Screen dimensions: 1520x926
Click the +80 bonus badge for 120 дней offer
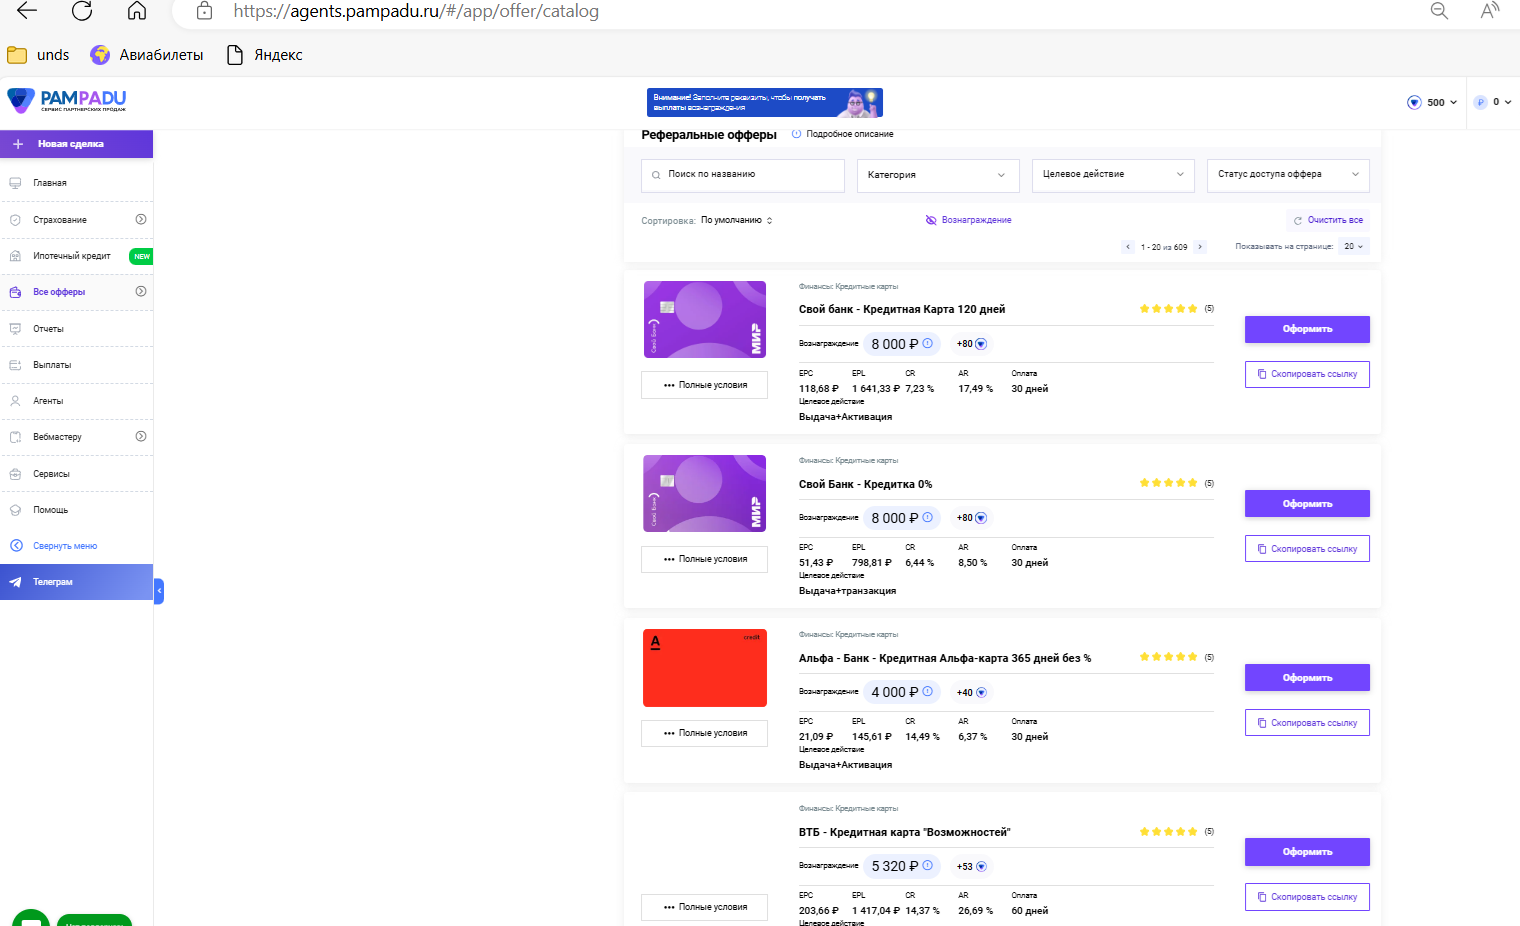click(971, 344)
